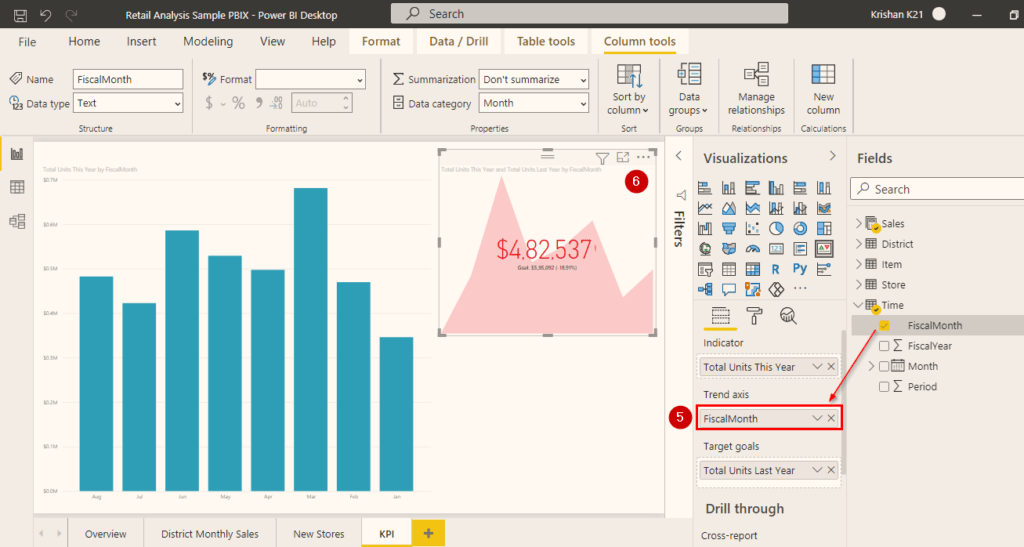Select the globe map visual
Screen dimensions: 1024x547
[705, 249]
